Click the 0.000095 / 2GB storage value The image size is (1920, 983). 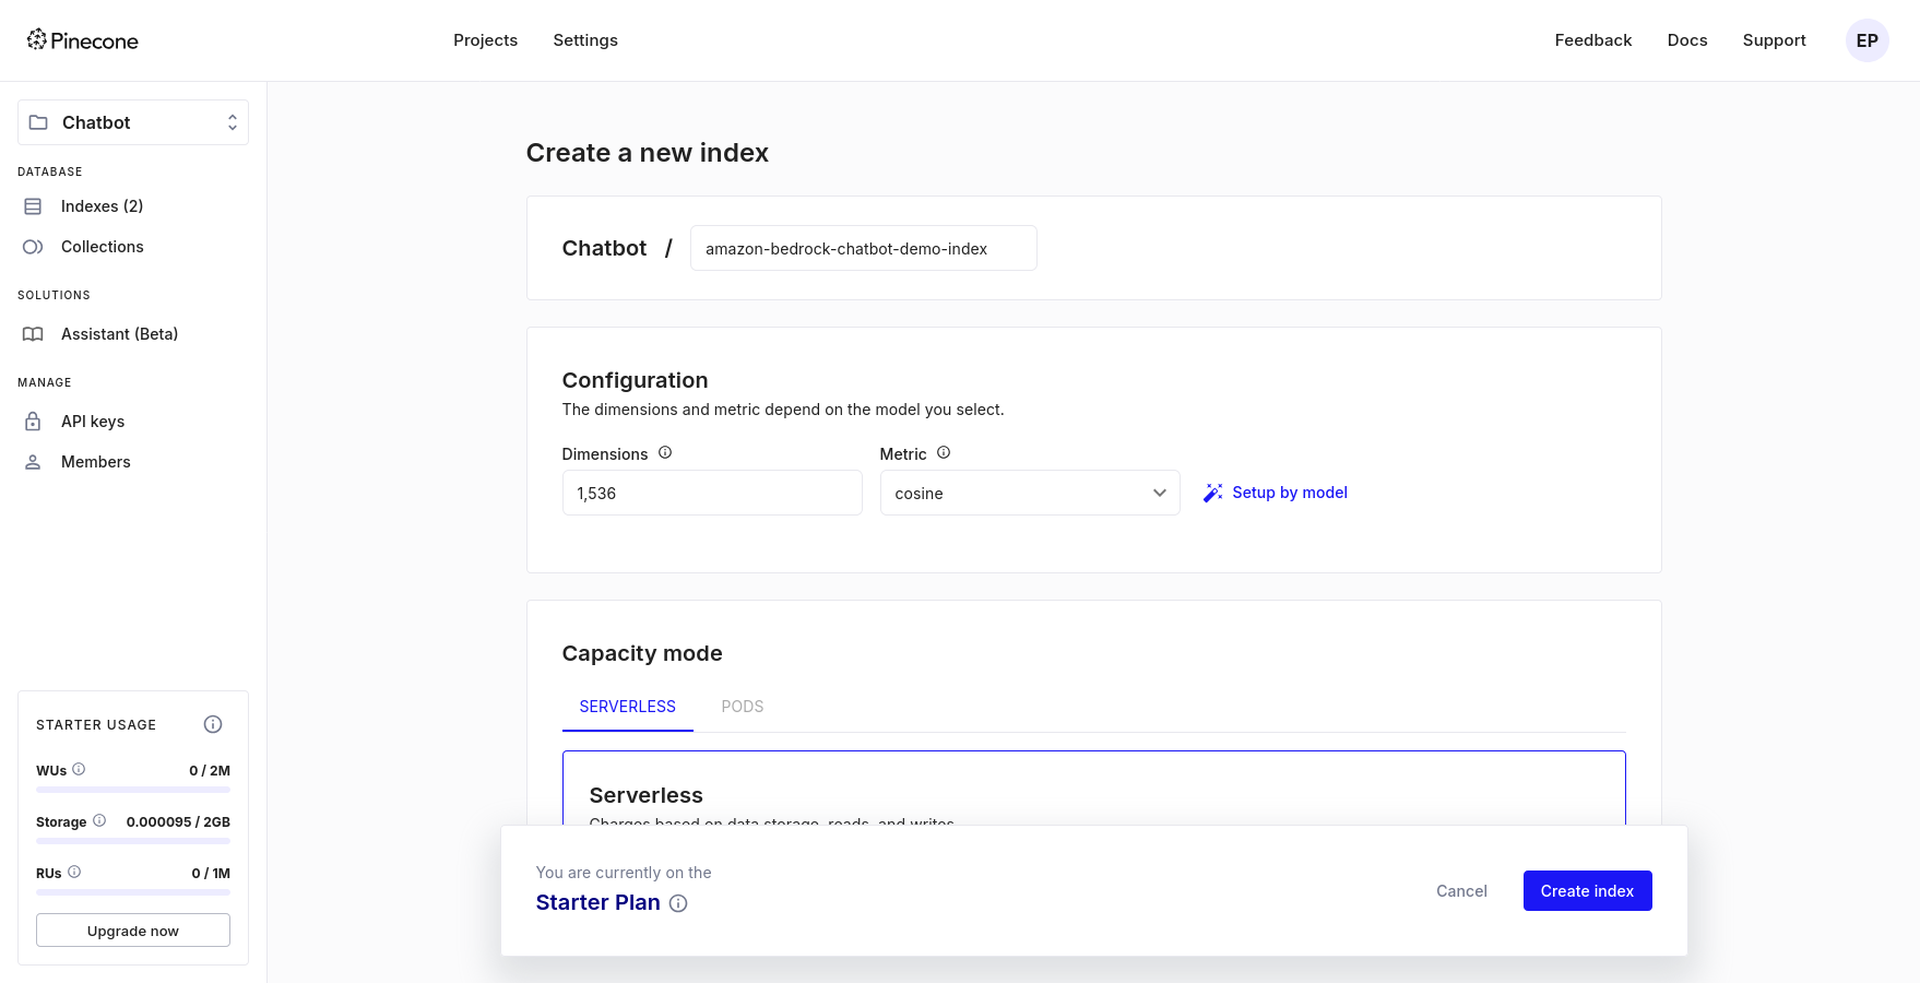(178, 822)
